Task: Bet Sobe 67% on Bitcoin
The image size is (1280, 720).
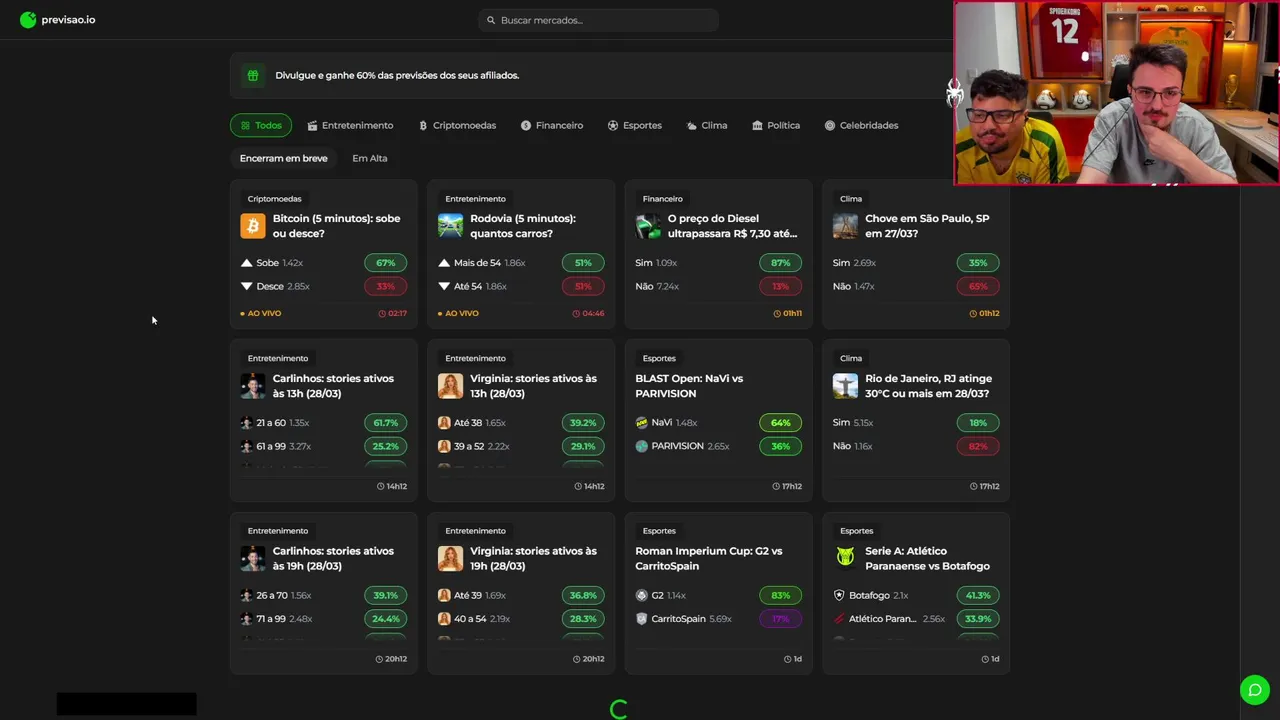Action: pyautogui.click(x=385, y=263)
